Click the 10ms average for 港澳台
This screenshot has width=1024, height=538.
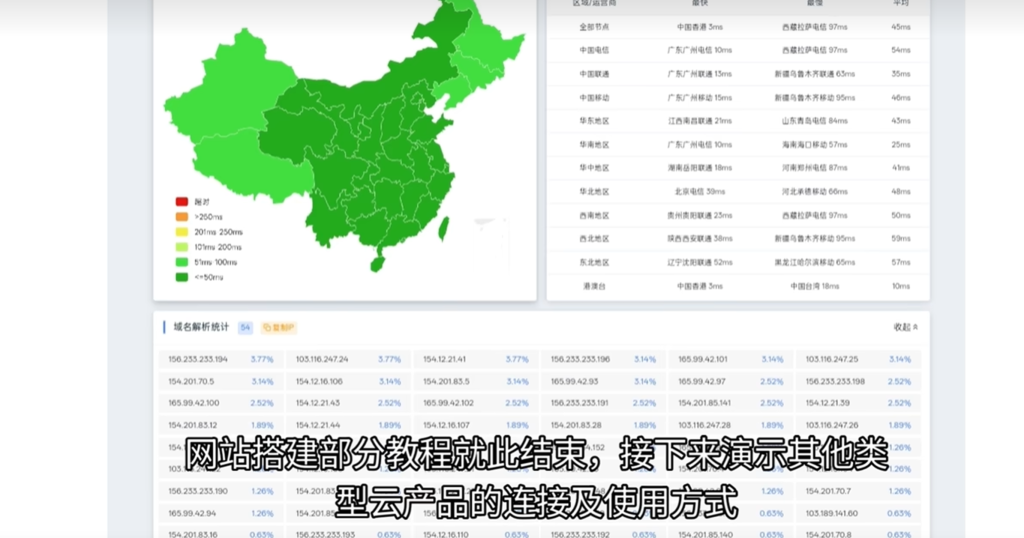click(x=901, y=286)
